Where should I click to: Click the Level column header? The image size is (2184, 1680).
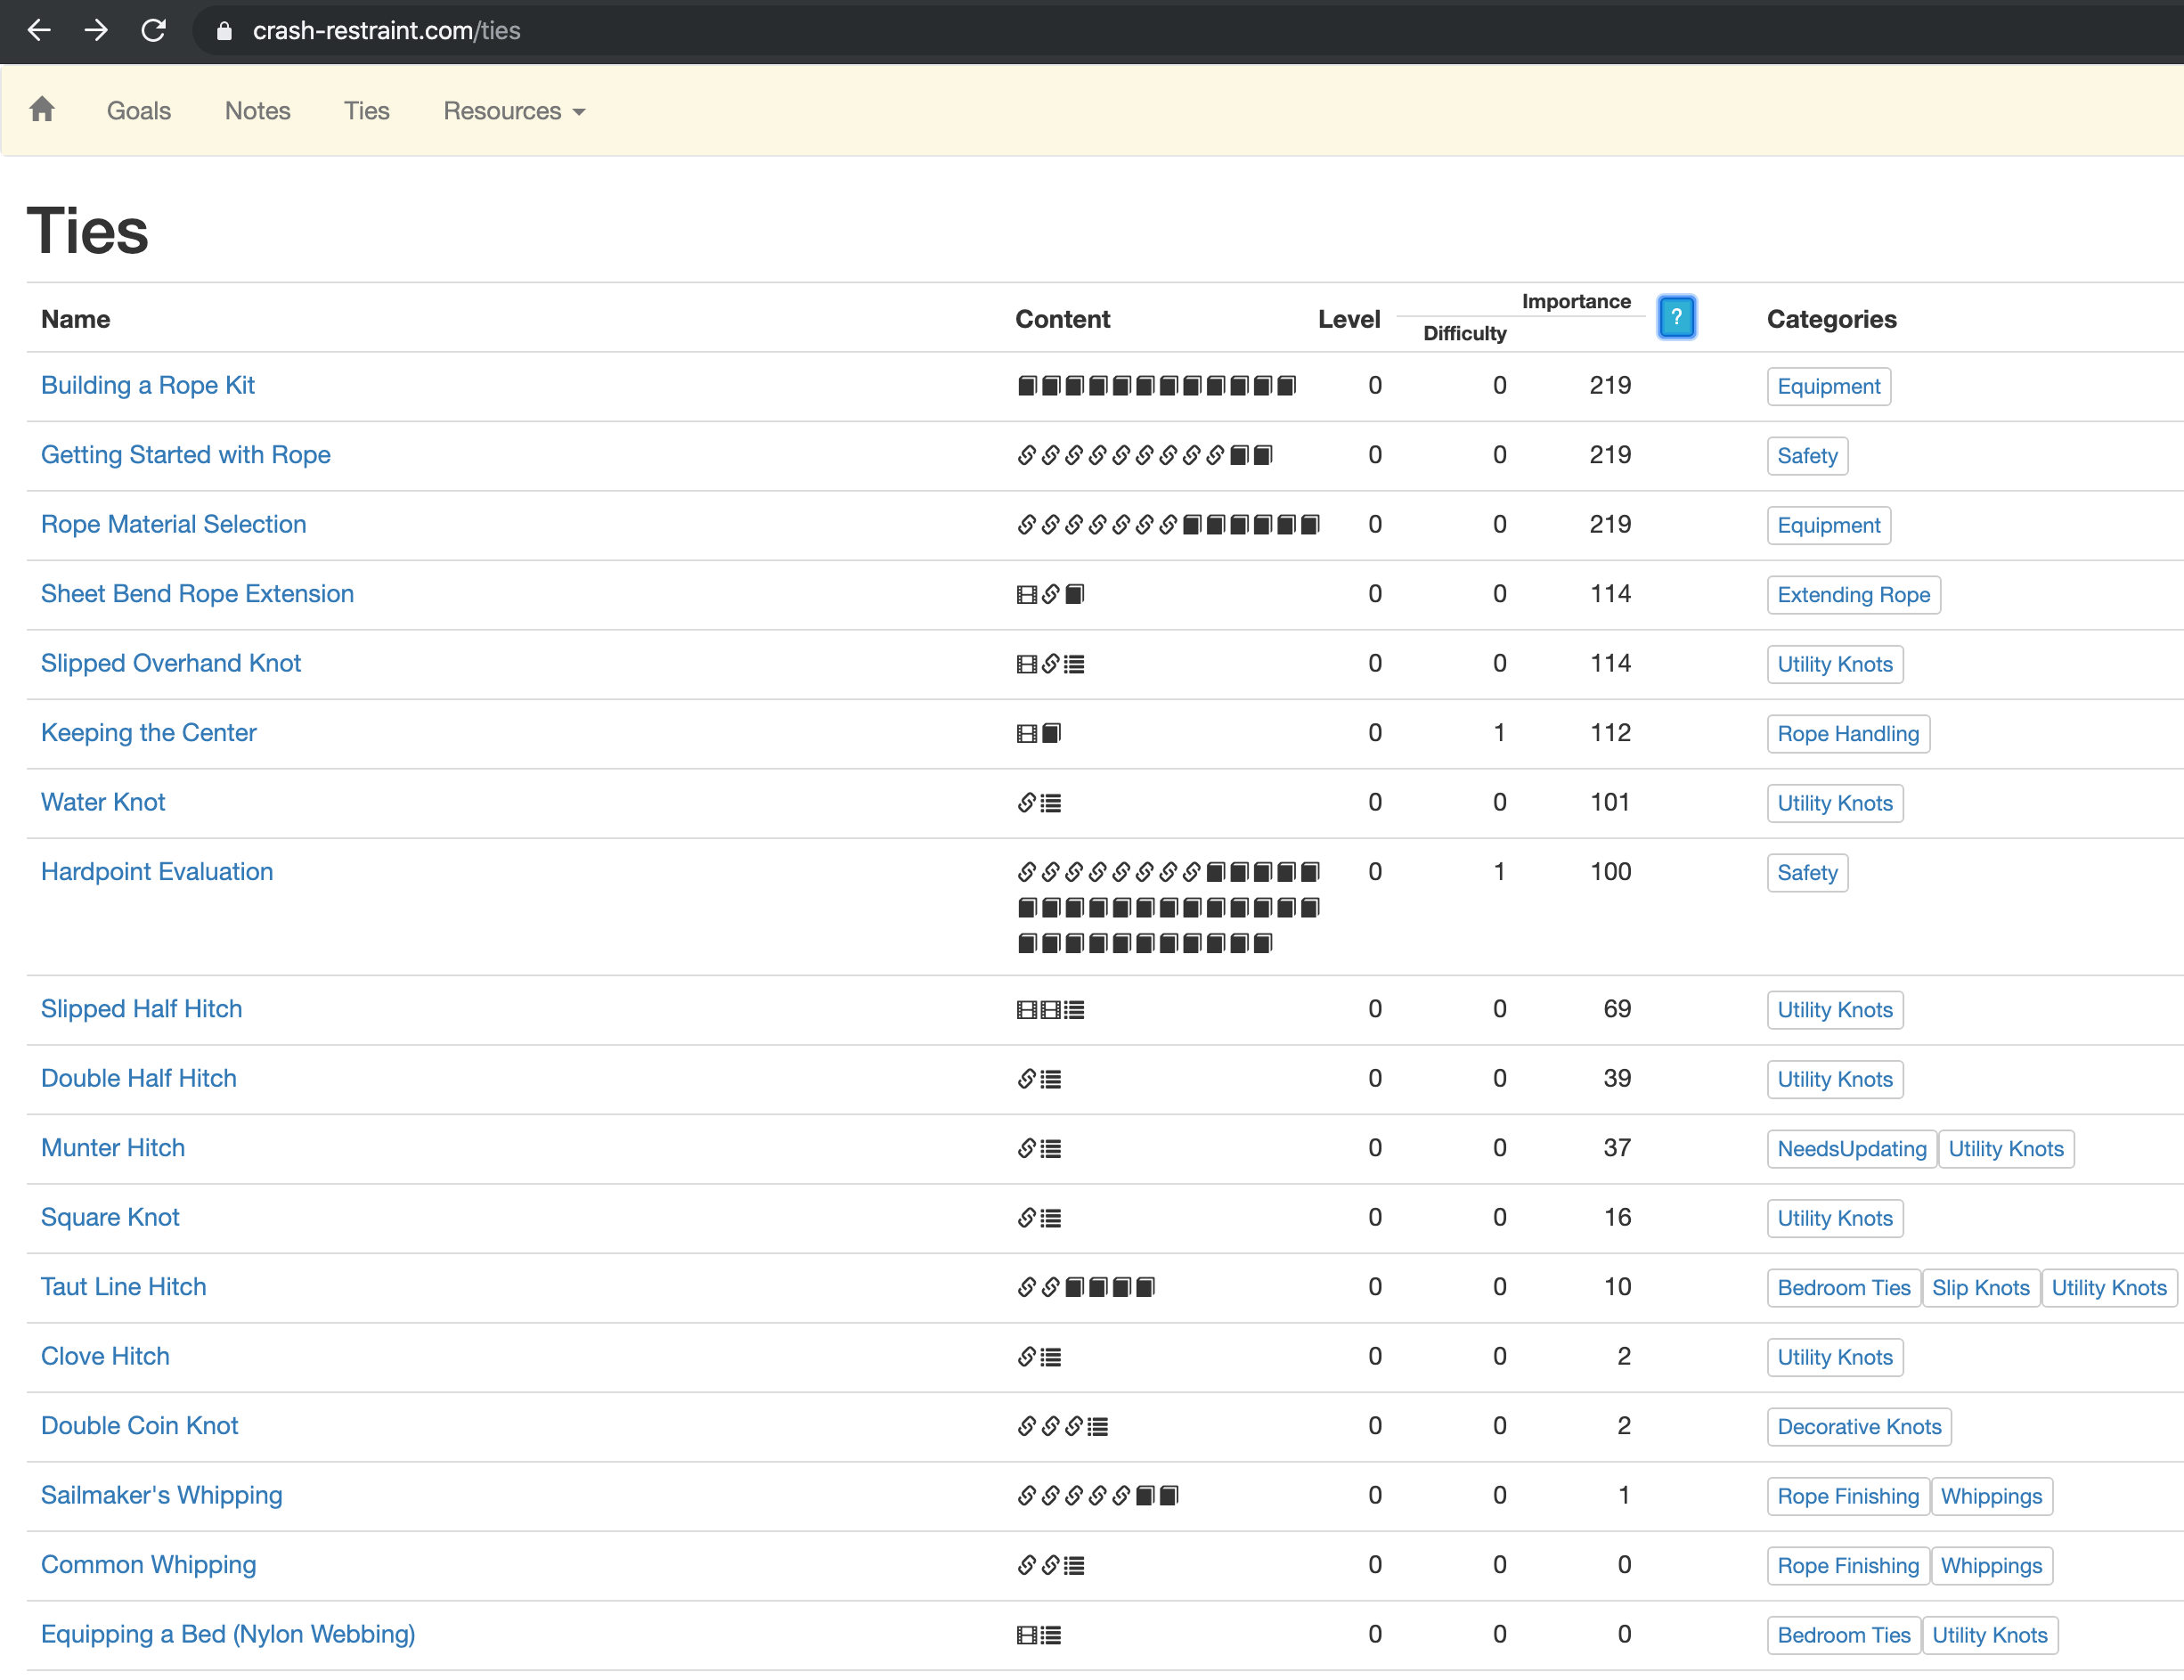[1349, 319]
